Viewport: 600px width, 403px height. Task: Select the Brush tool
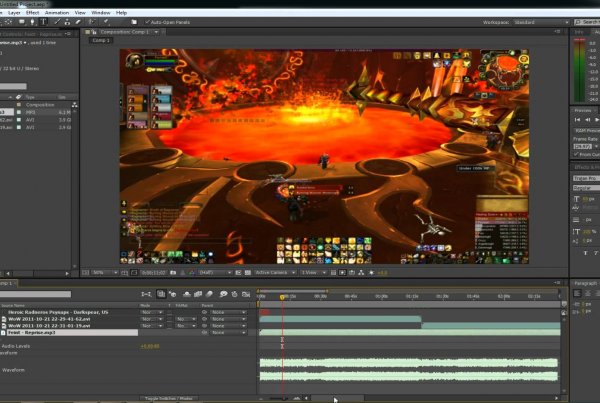point(57,22)
